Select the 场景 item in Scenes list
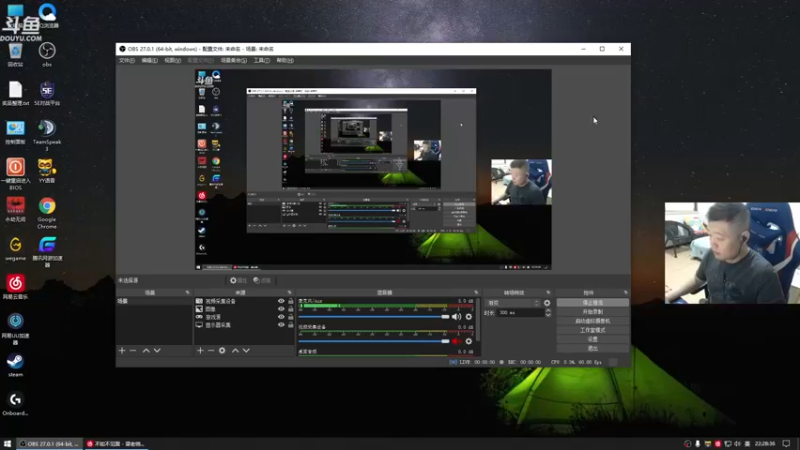This screenshot has width=800, height=450. click(154, 302)
